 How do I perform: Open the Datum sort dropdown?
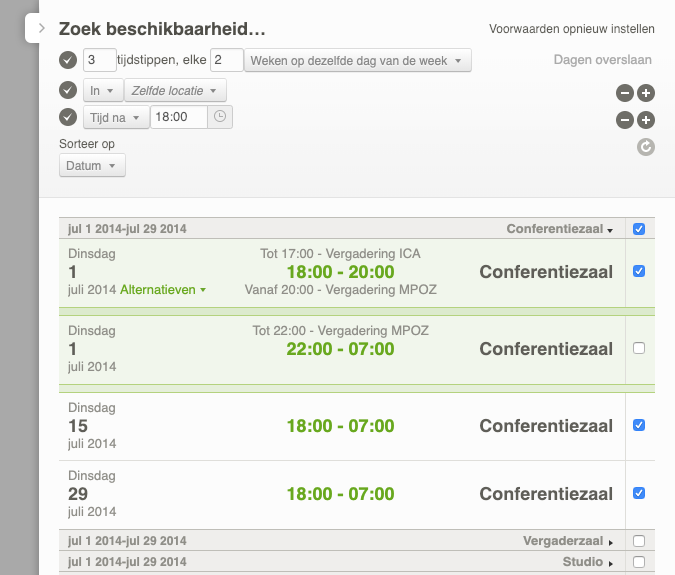coord(92,165)
